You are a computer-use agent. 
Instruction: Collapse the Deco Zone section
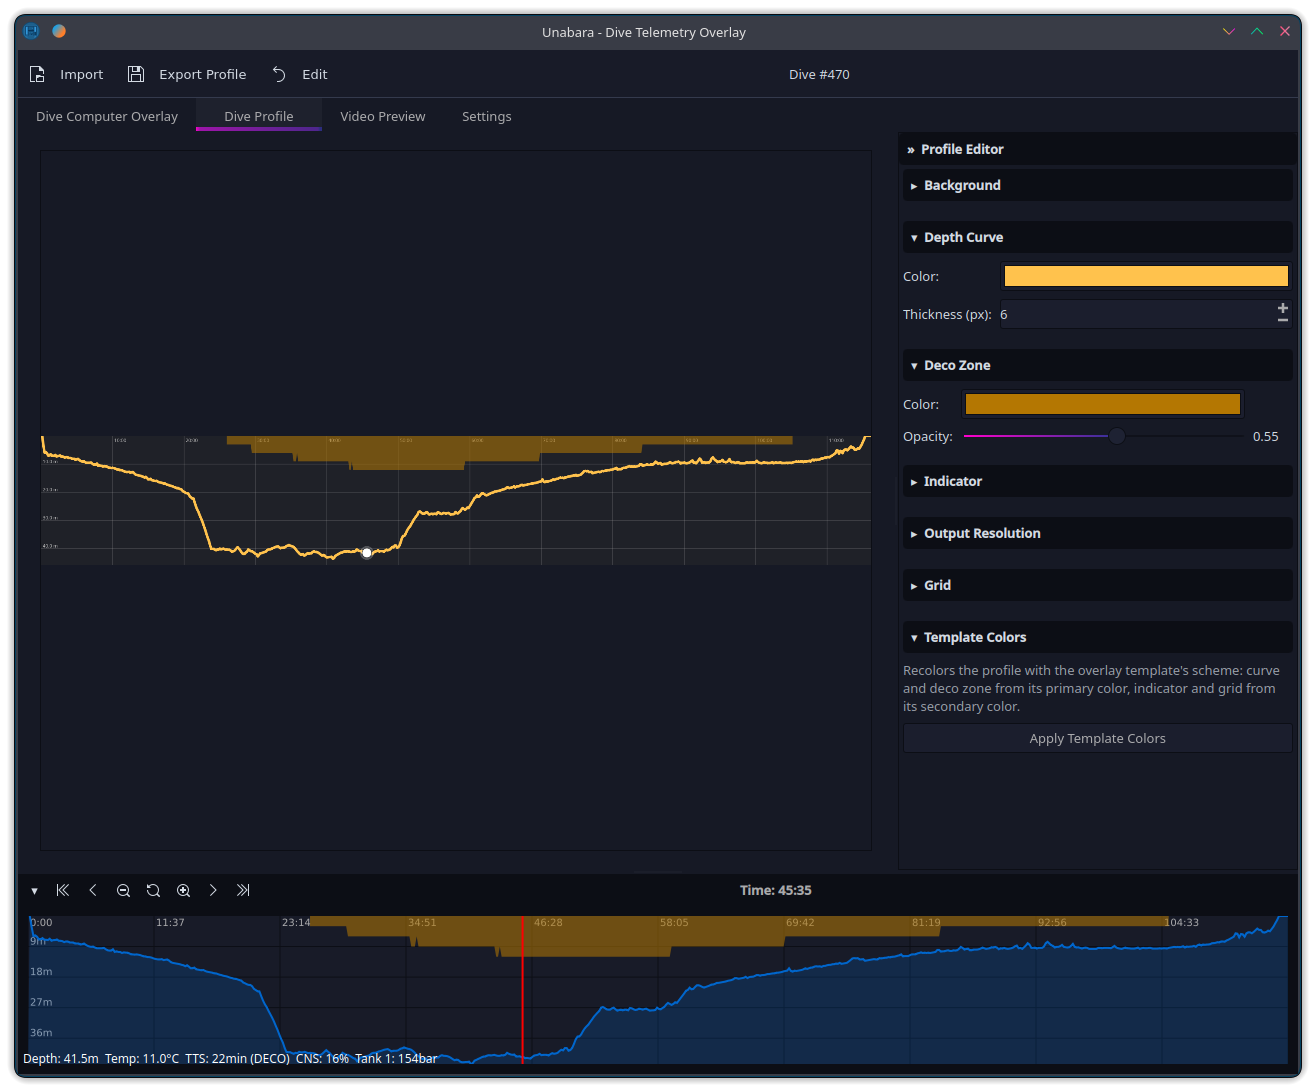pyautogui.click(x=1098, y=365)
